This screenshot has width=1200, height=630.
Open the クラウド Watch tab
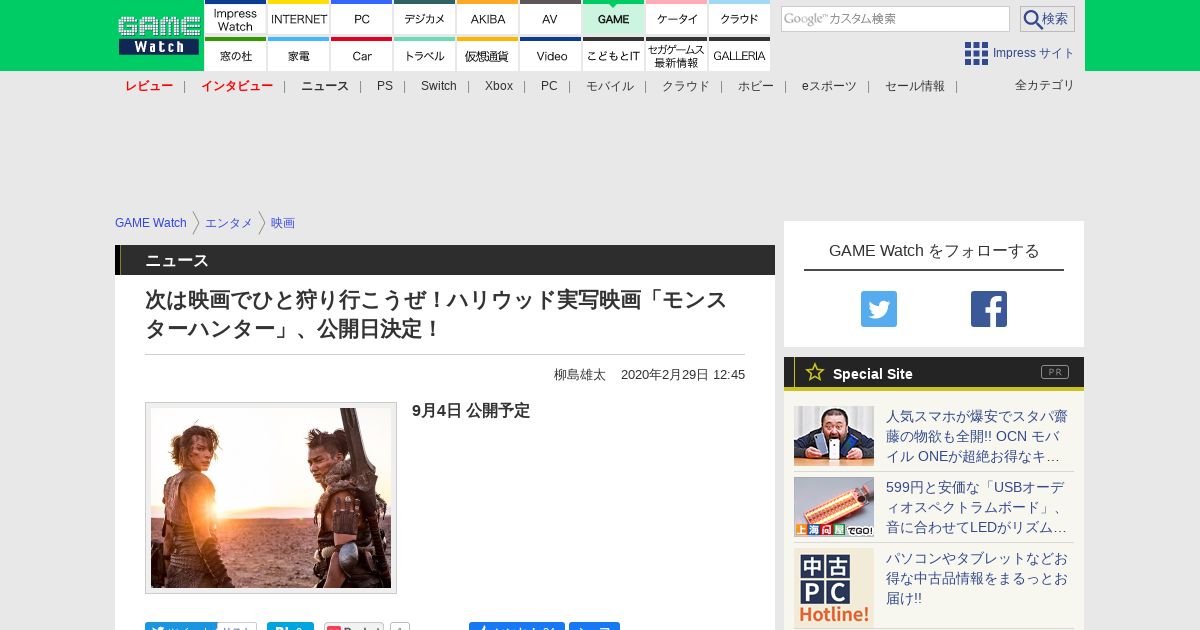(740, 18)
